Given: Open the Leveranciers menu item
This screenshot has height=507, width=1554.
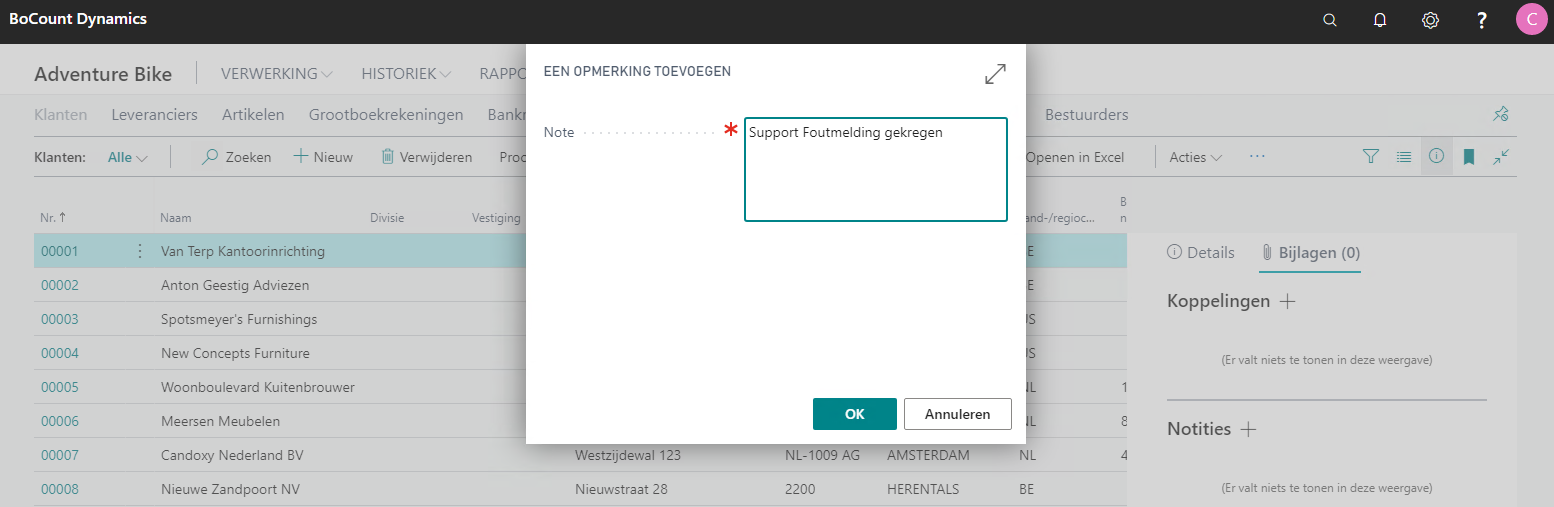Looking at the screenshot, I should coord(154,115).
